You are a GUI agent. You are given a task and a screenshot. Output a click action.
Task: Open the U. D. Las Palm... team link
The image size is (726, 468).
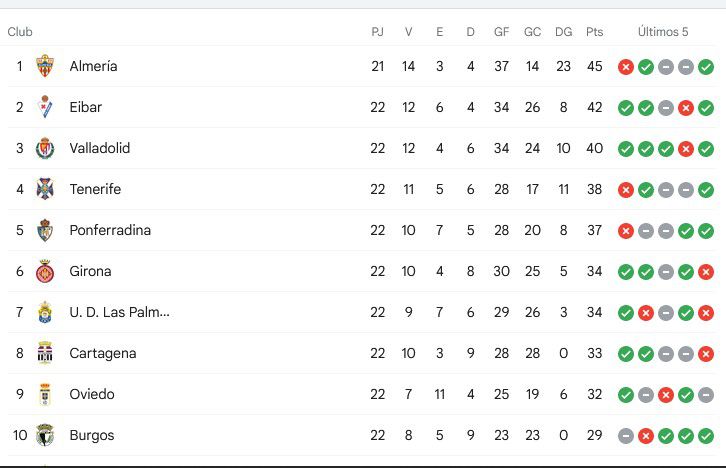point(119,312)
